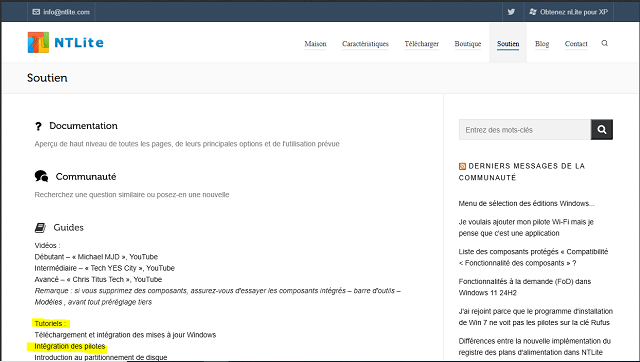Click the Tutoriels label
Screen dimensions: 640x362
click(x=50, y=324)
